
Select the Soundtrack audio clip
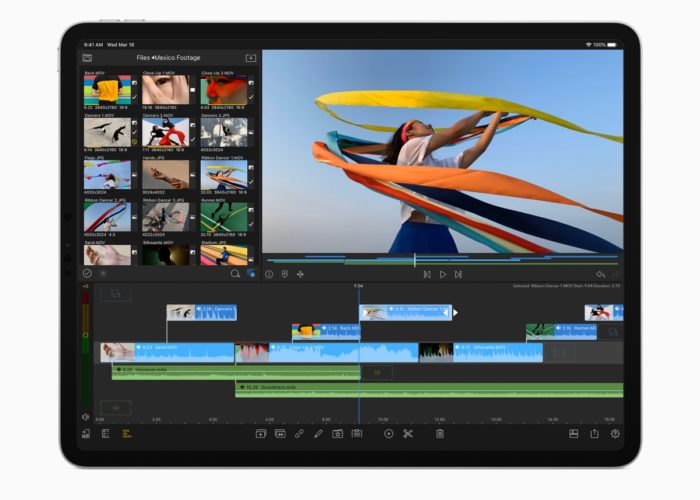click(429, 390)
